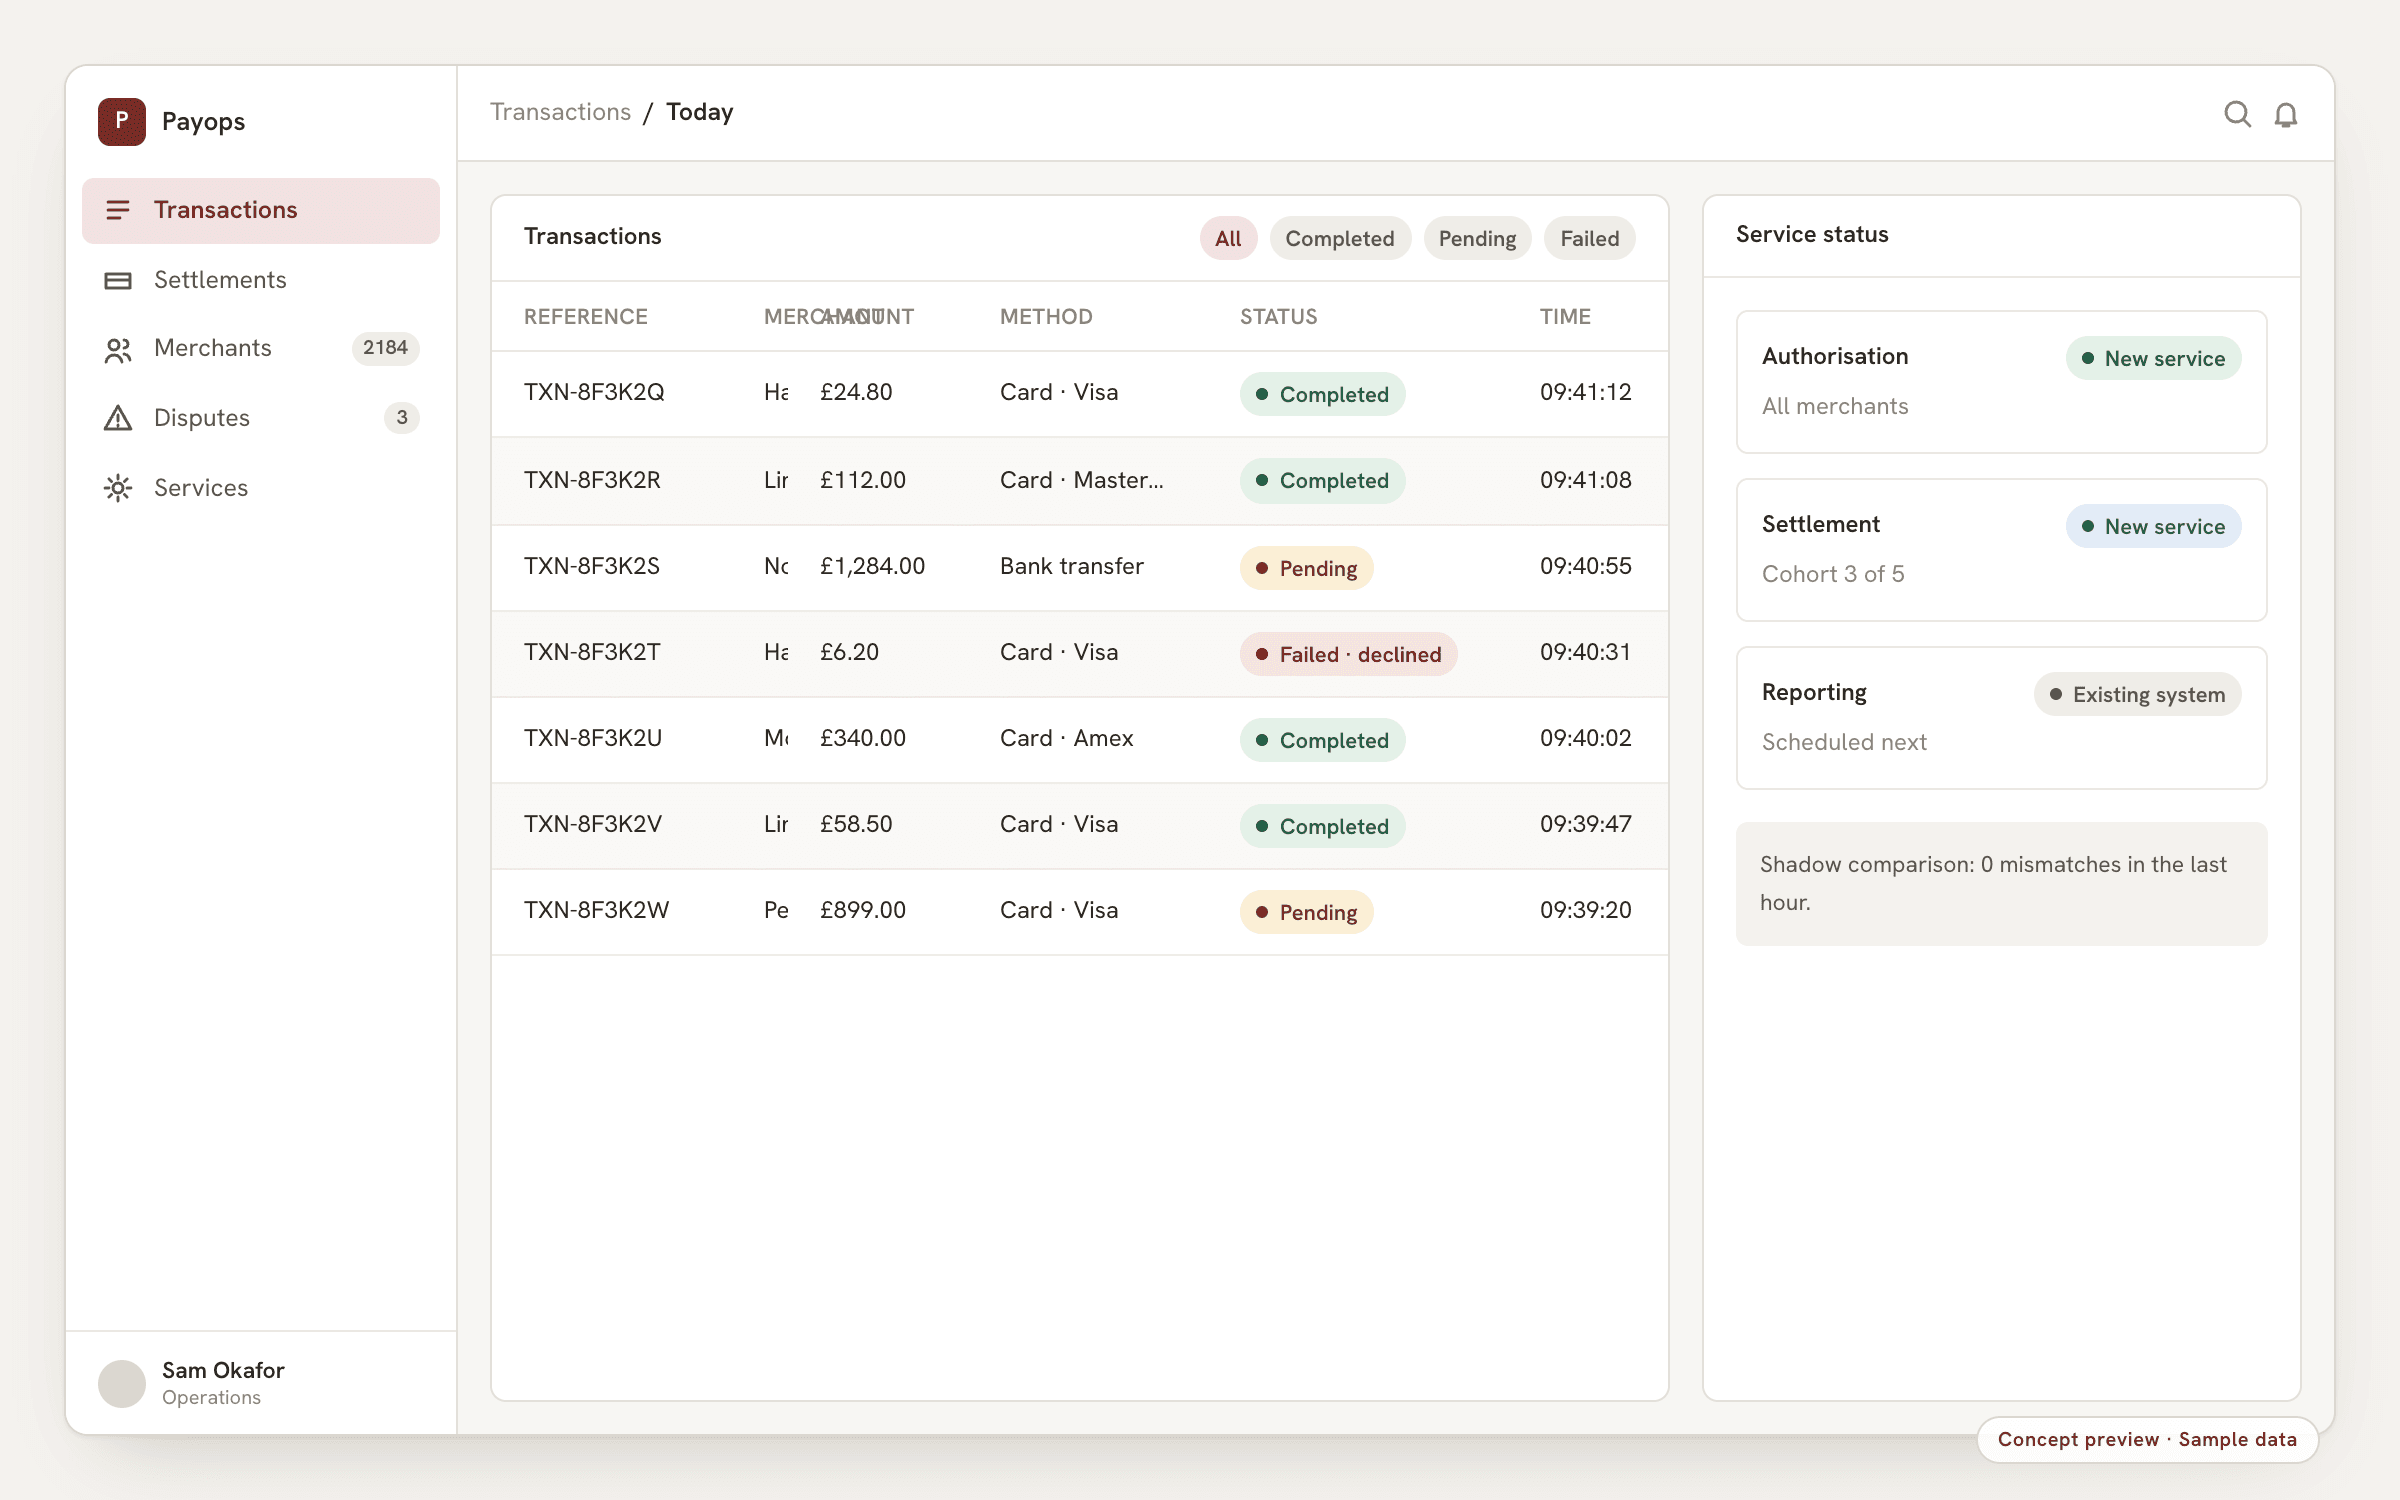Open transaction TXN-8F3K2S reference
Viewport: 2400px width, 1500px height.
point(592,566)
